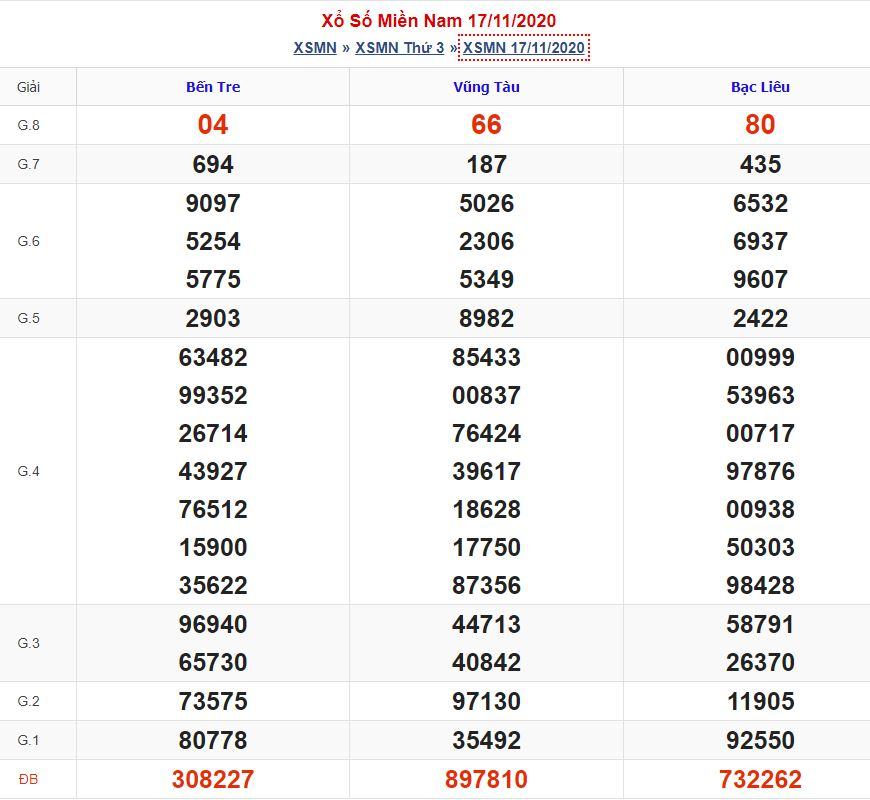The height and width of the screenshot is (800, 870).
Task: Click the G.7 number 435
Action: pos(760,165)
